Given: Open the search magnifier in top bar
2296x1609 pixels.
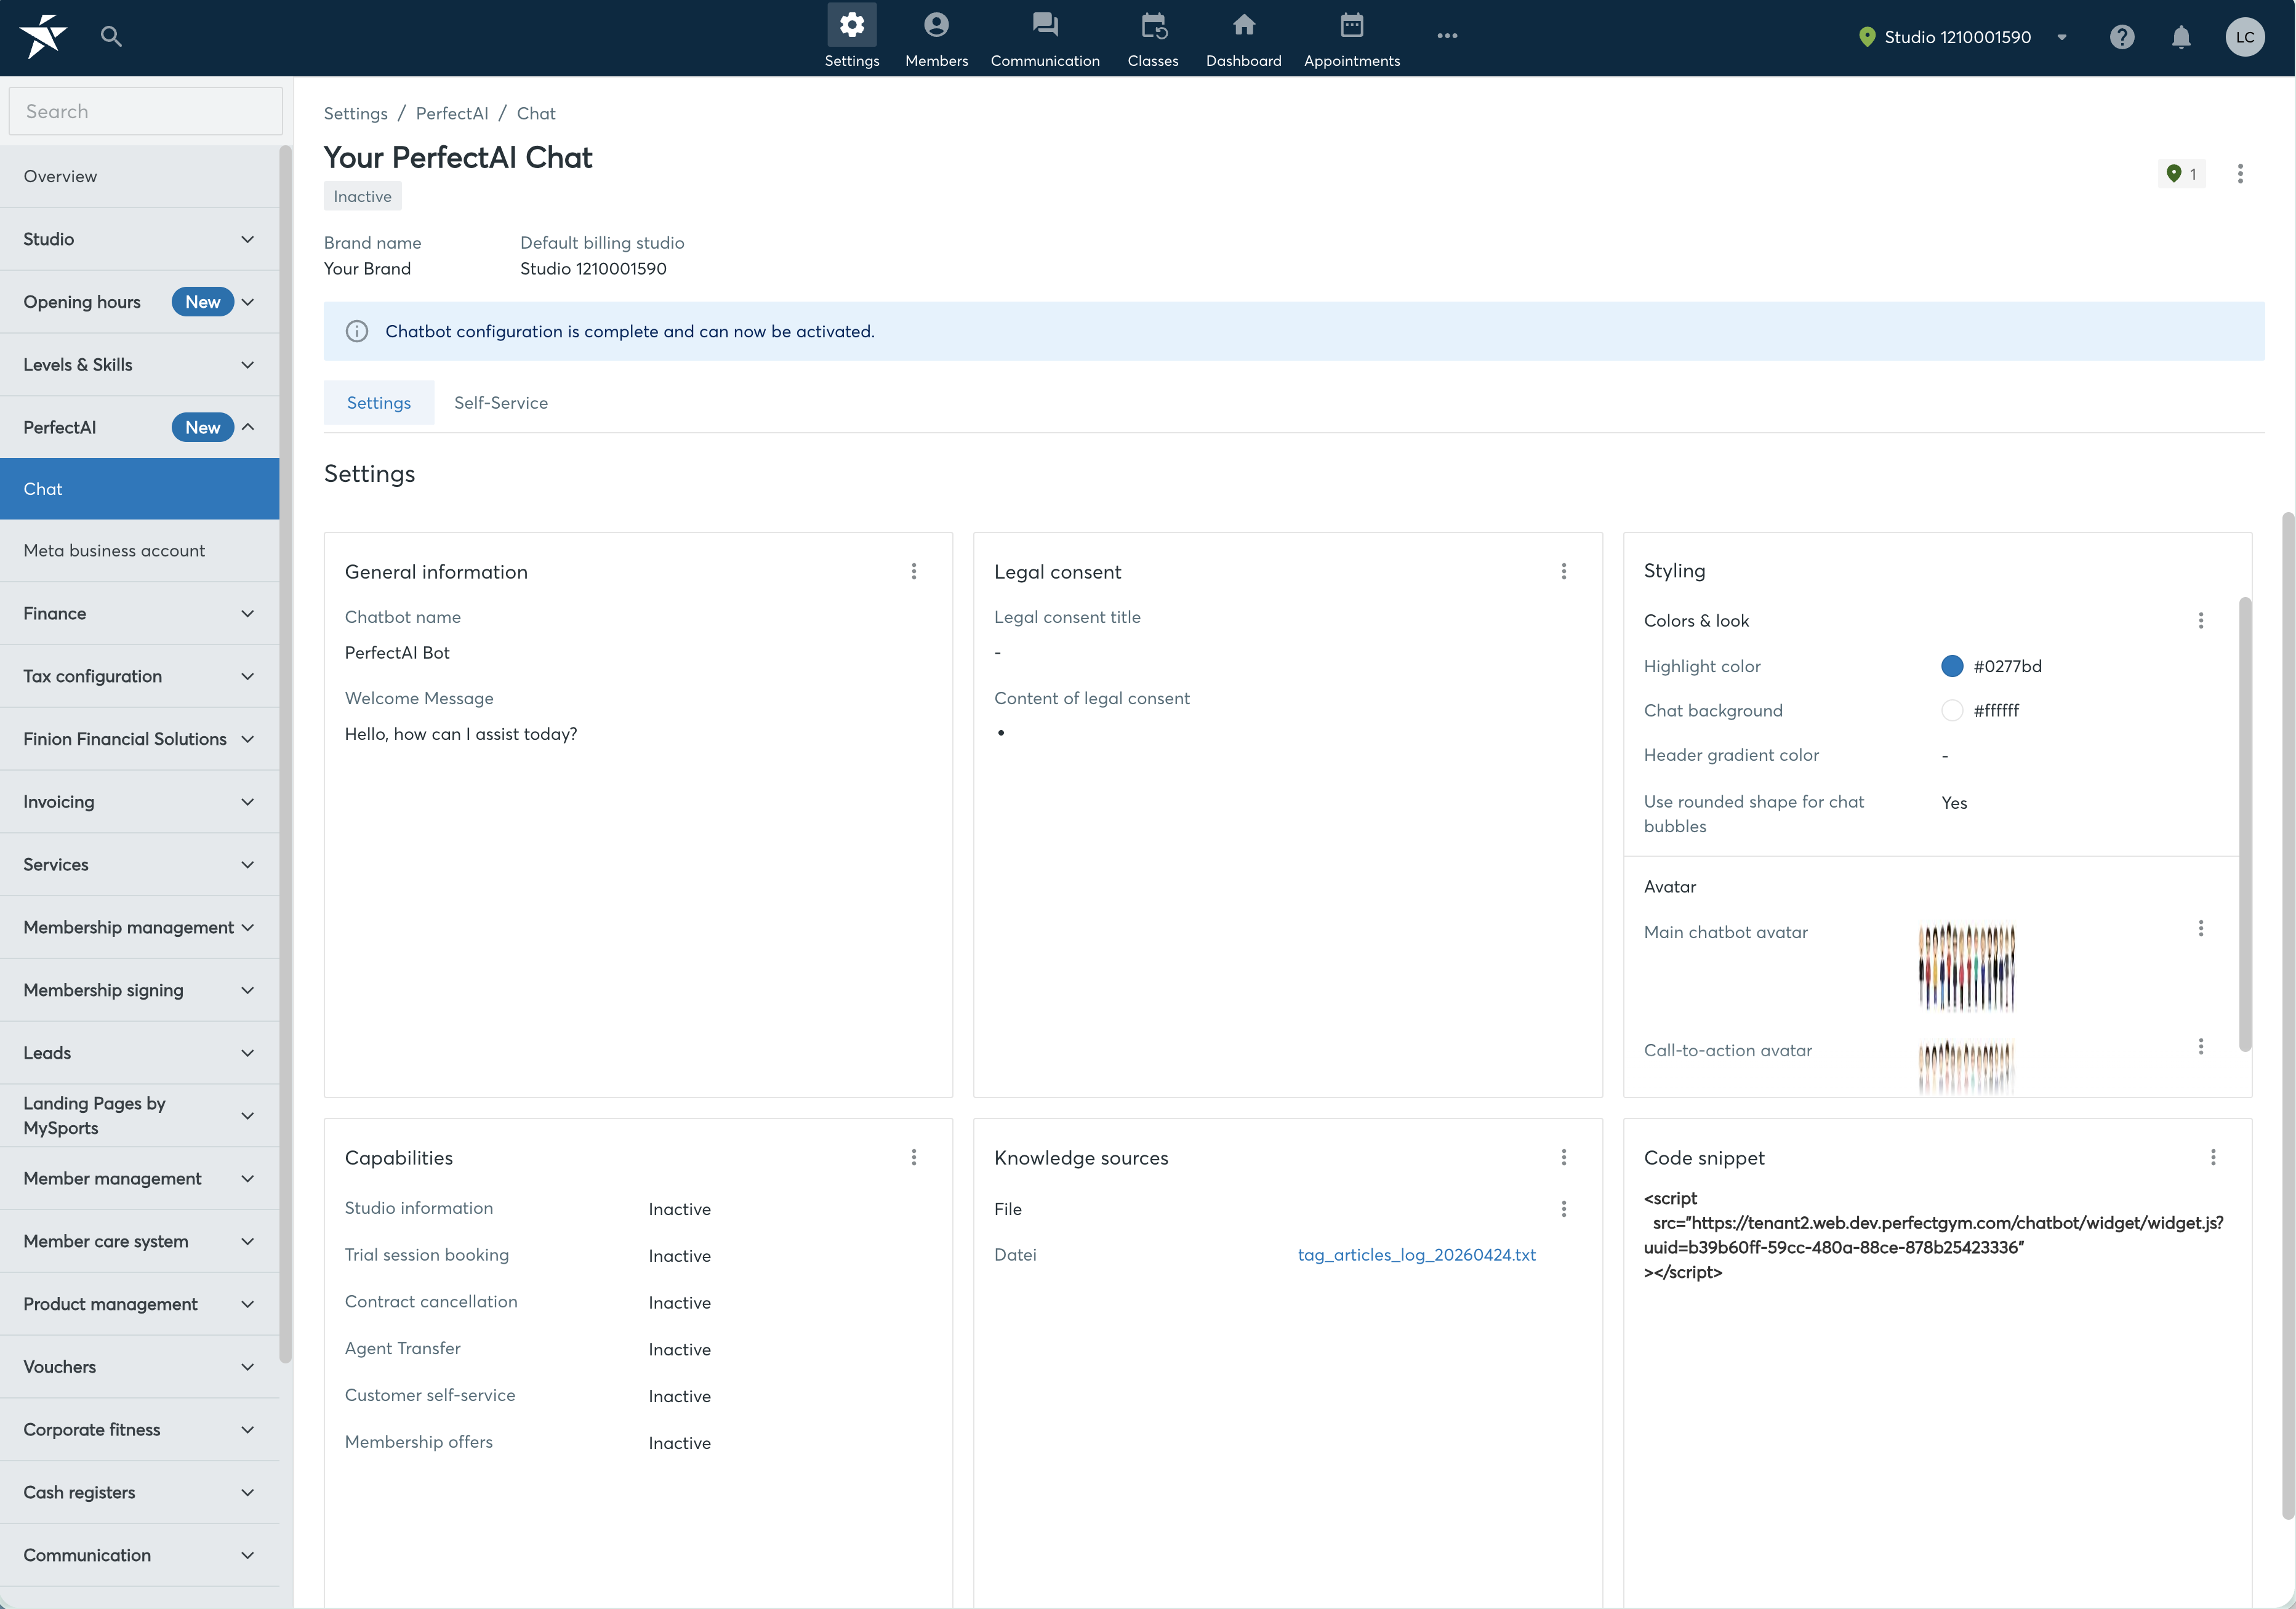Looking at the screenshot, I should 111,37.
